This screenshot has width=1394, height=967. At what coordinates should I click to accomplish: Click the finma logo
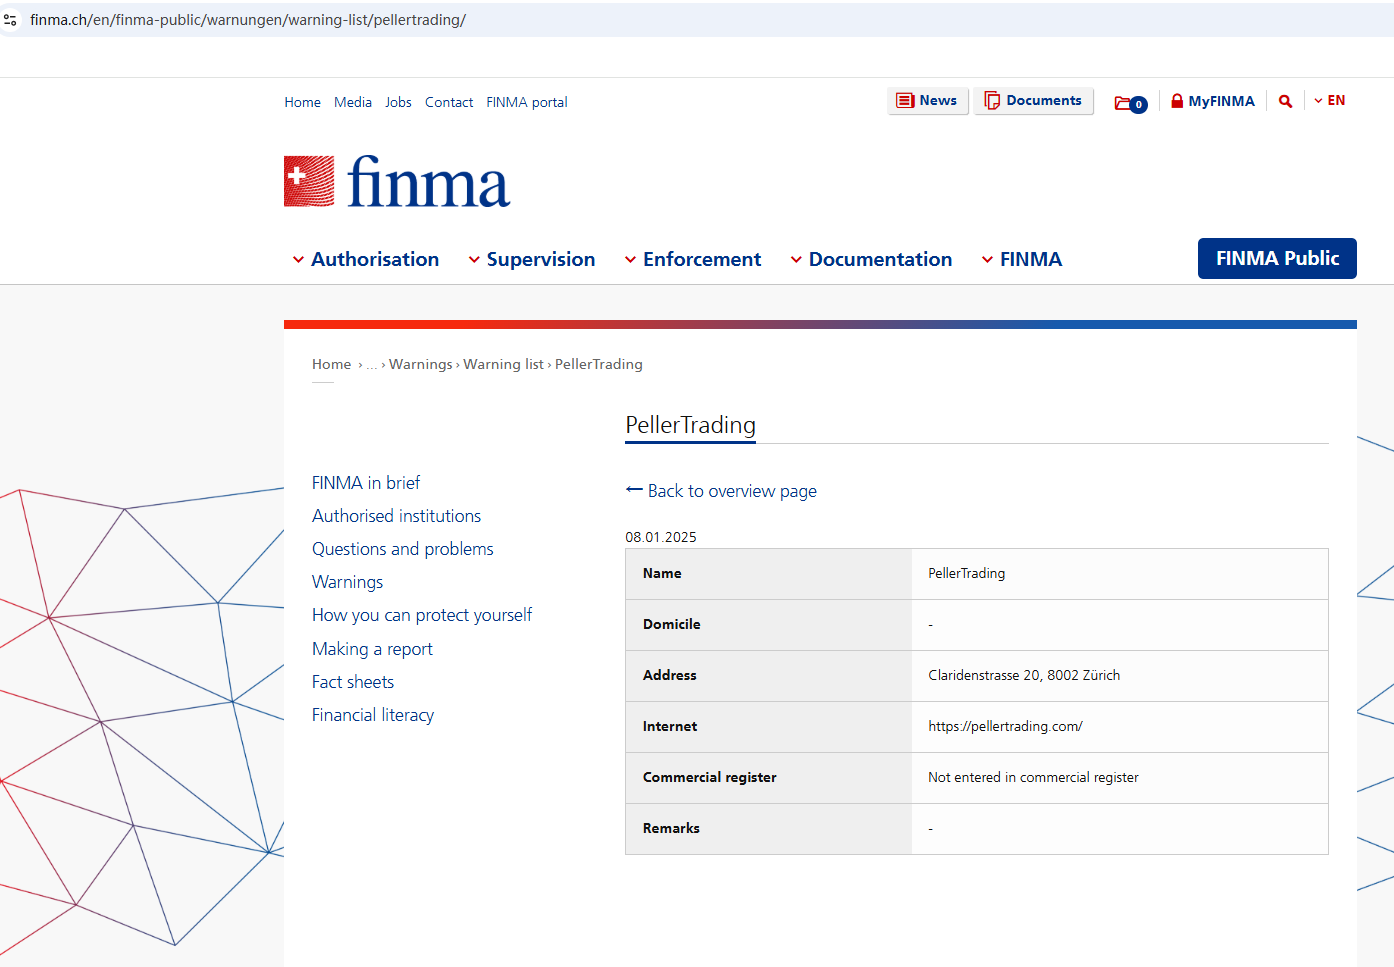tap(397, 182)
